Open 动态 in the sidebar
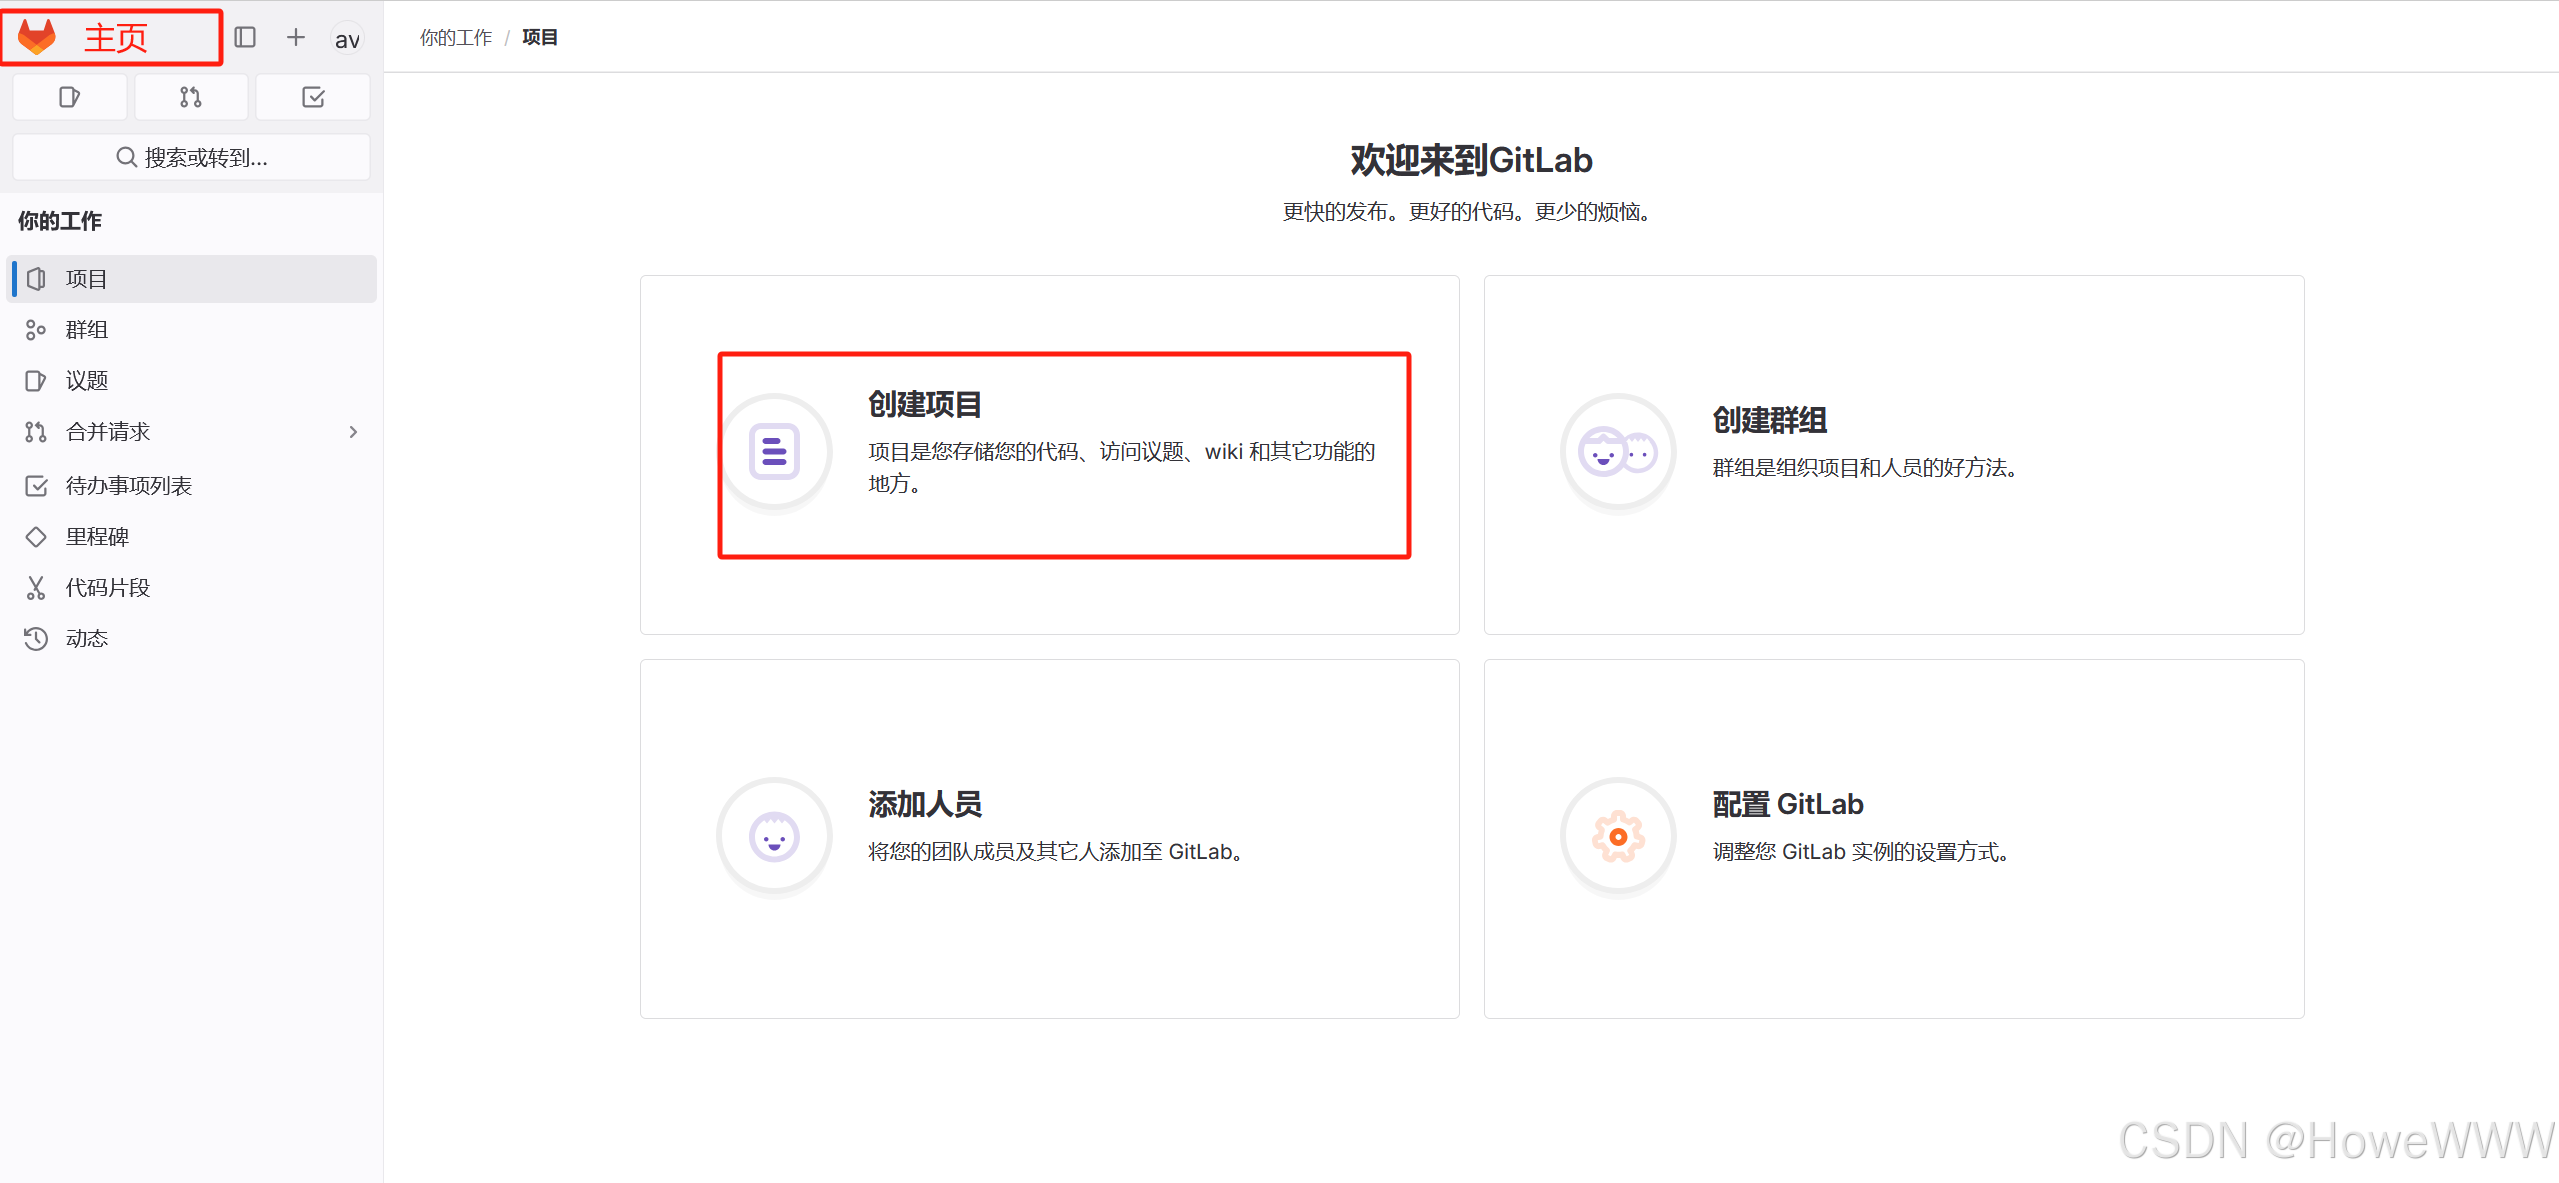 [x=192, y=639]
